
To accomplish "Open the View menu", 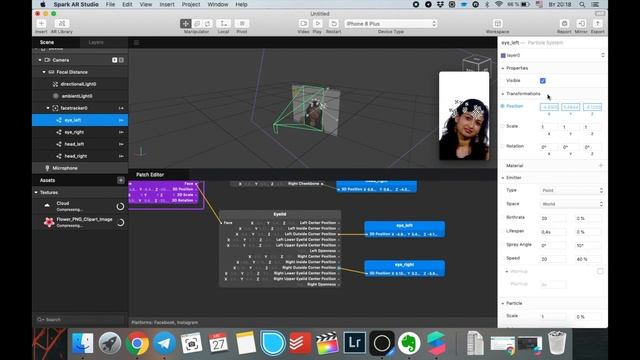I will (x=146, y=4).
